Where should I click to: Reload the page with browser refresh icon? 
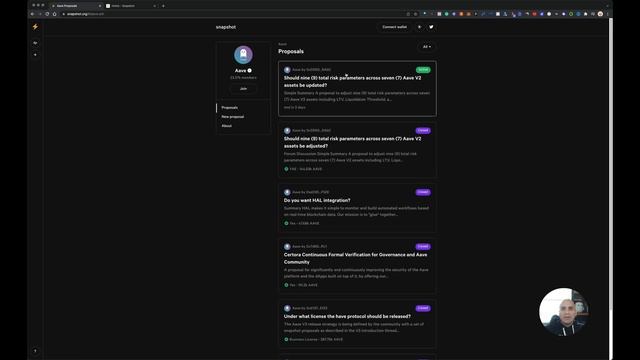47,14
